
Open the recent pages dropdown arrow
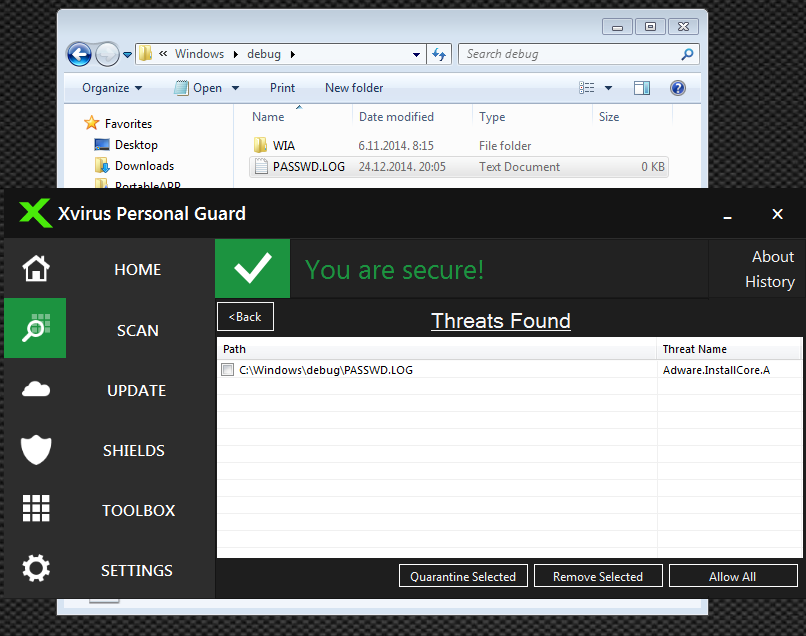pyautogui.click(x=127, y=54)
